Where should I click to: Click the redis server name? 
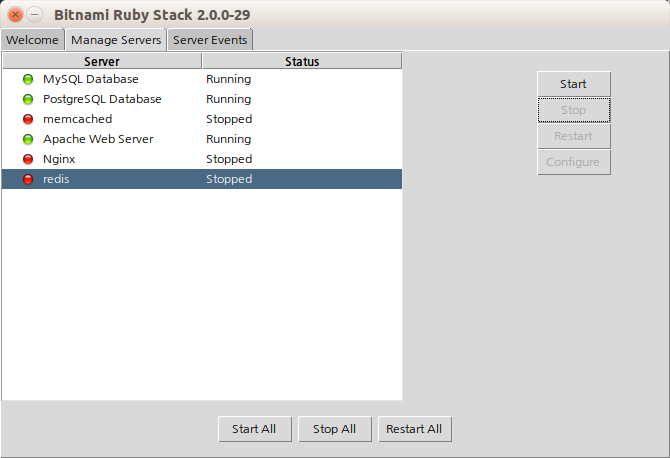[x=56, y=179]
